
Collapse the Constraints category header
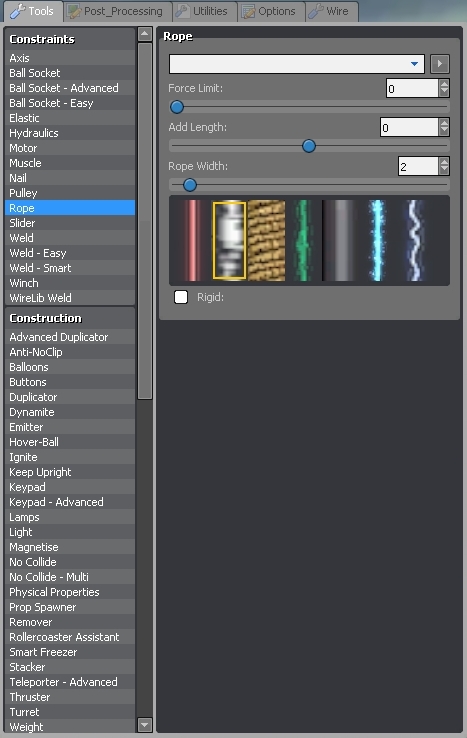[70, 39]
